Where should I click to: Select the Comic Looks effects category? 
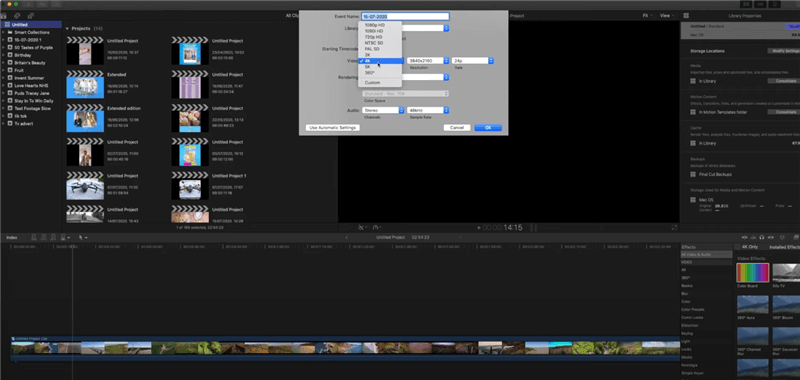pos(691,317)
